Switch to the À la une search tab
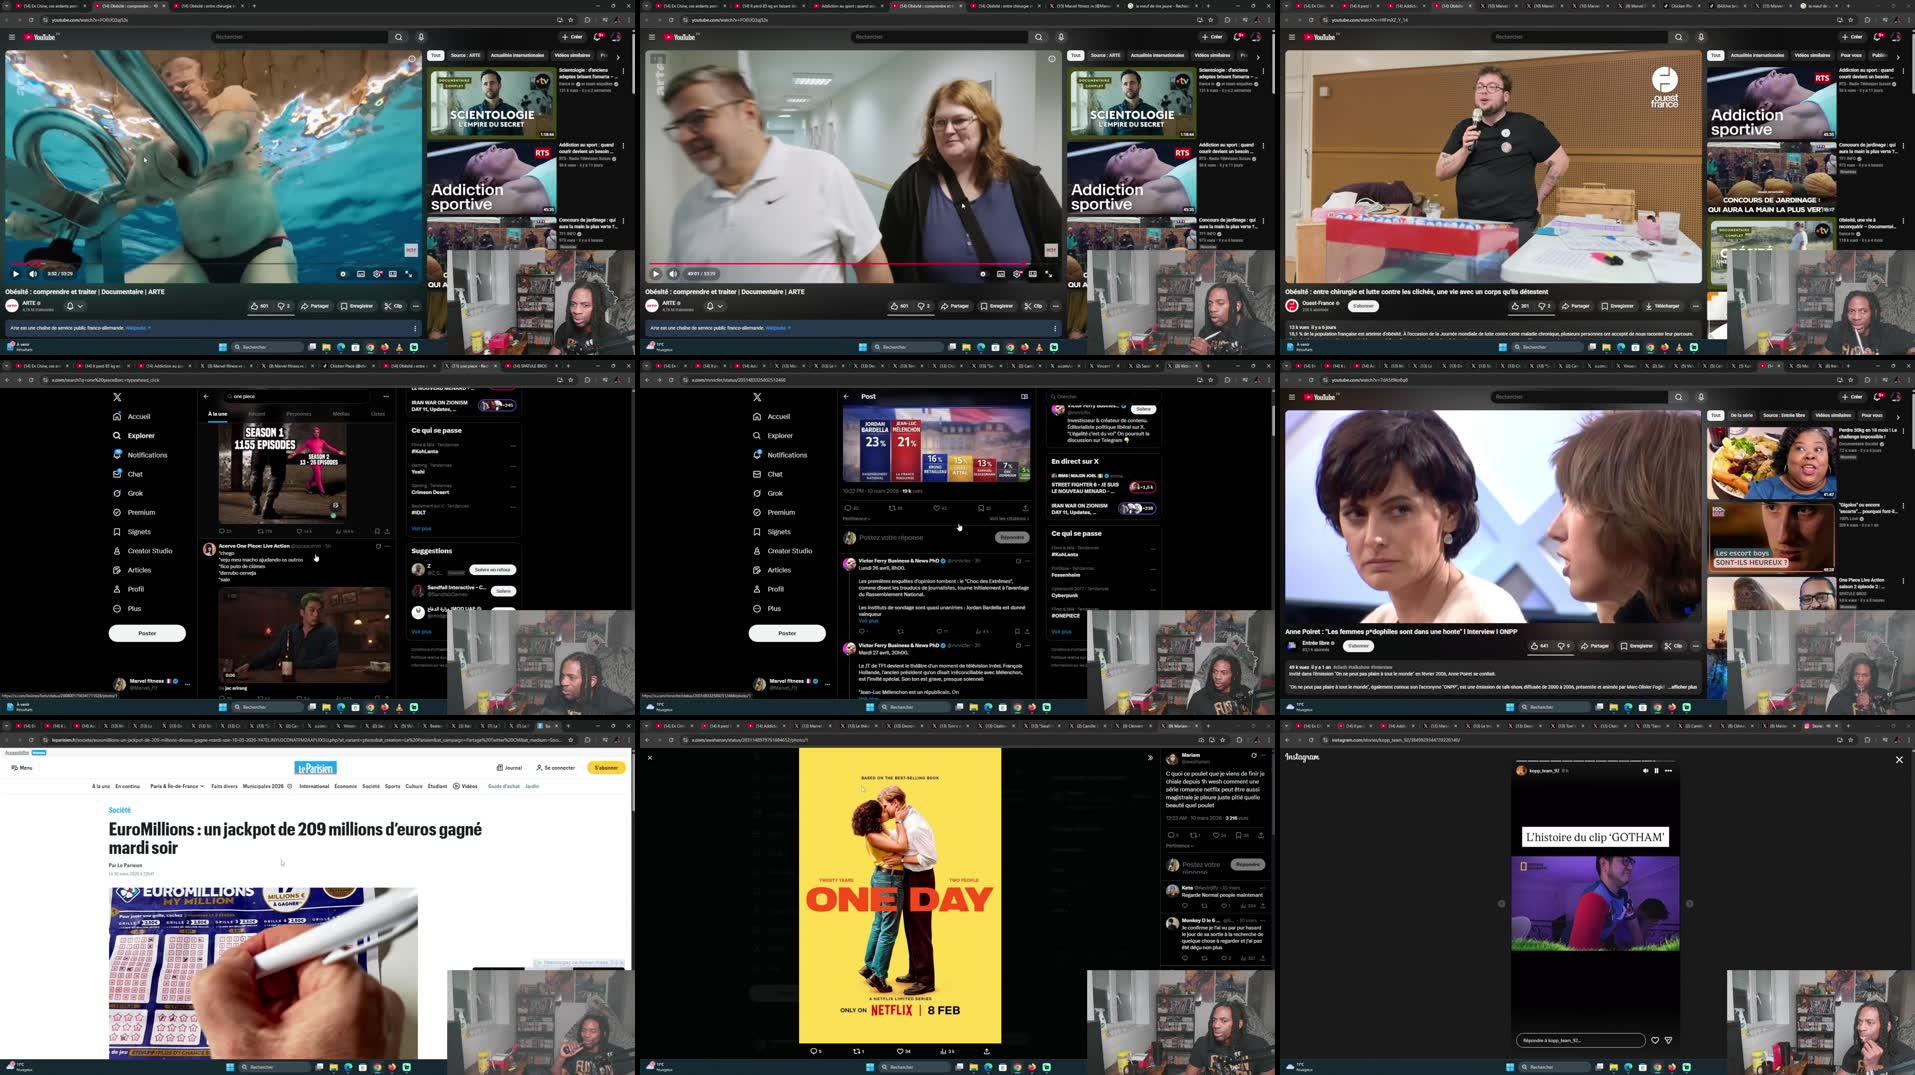1915x1075 pixels. click(x=217, y=414)
